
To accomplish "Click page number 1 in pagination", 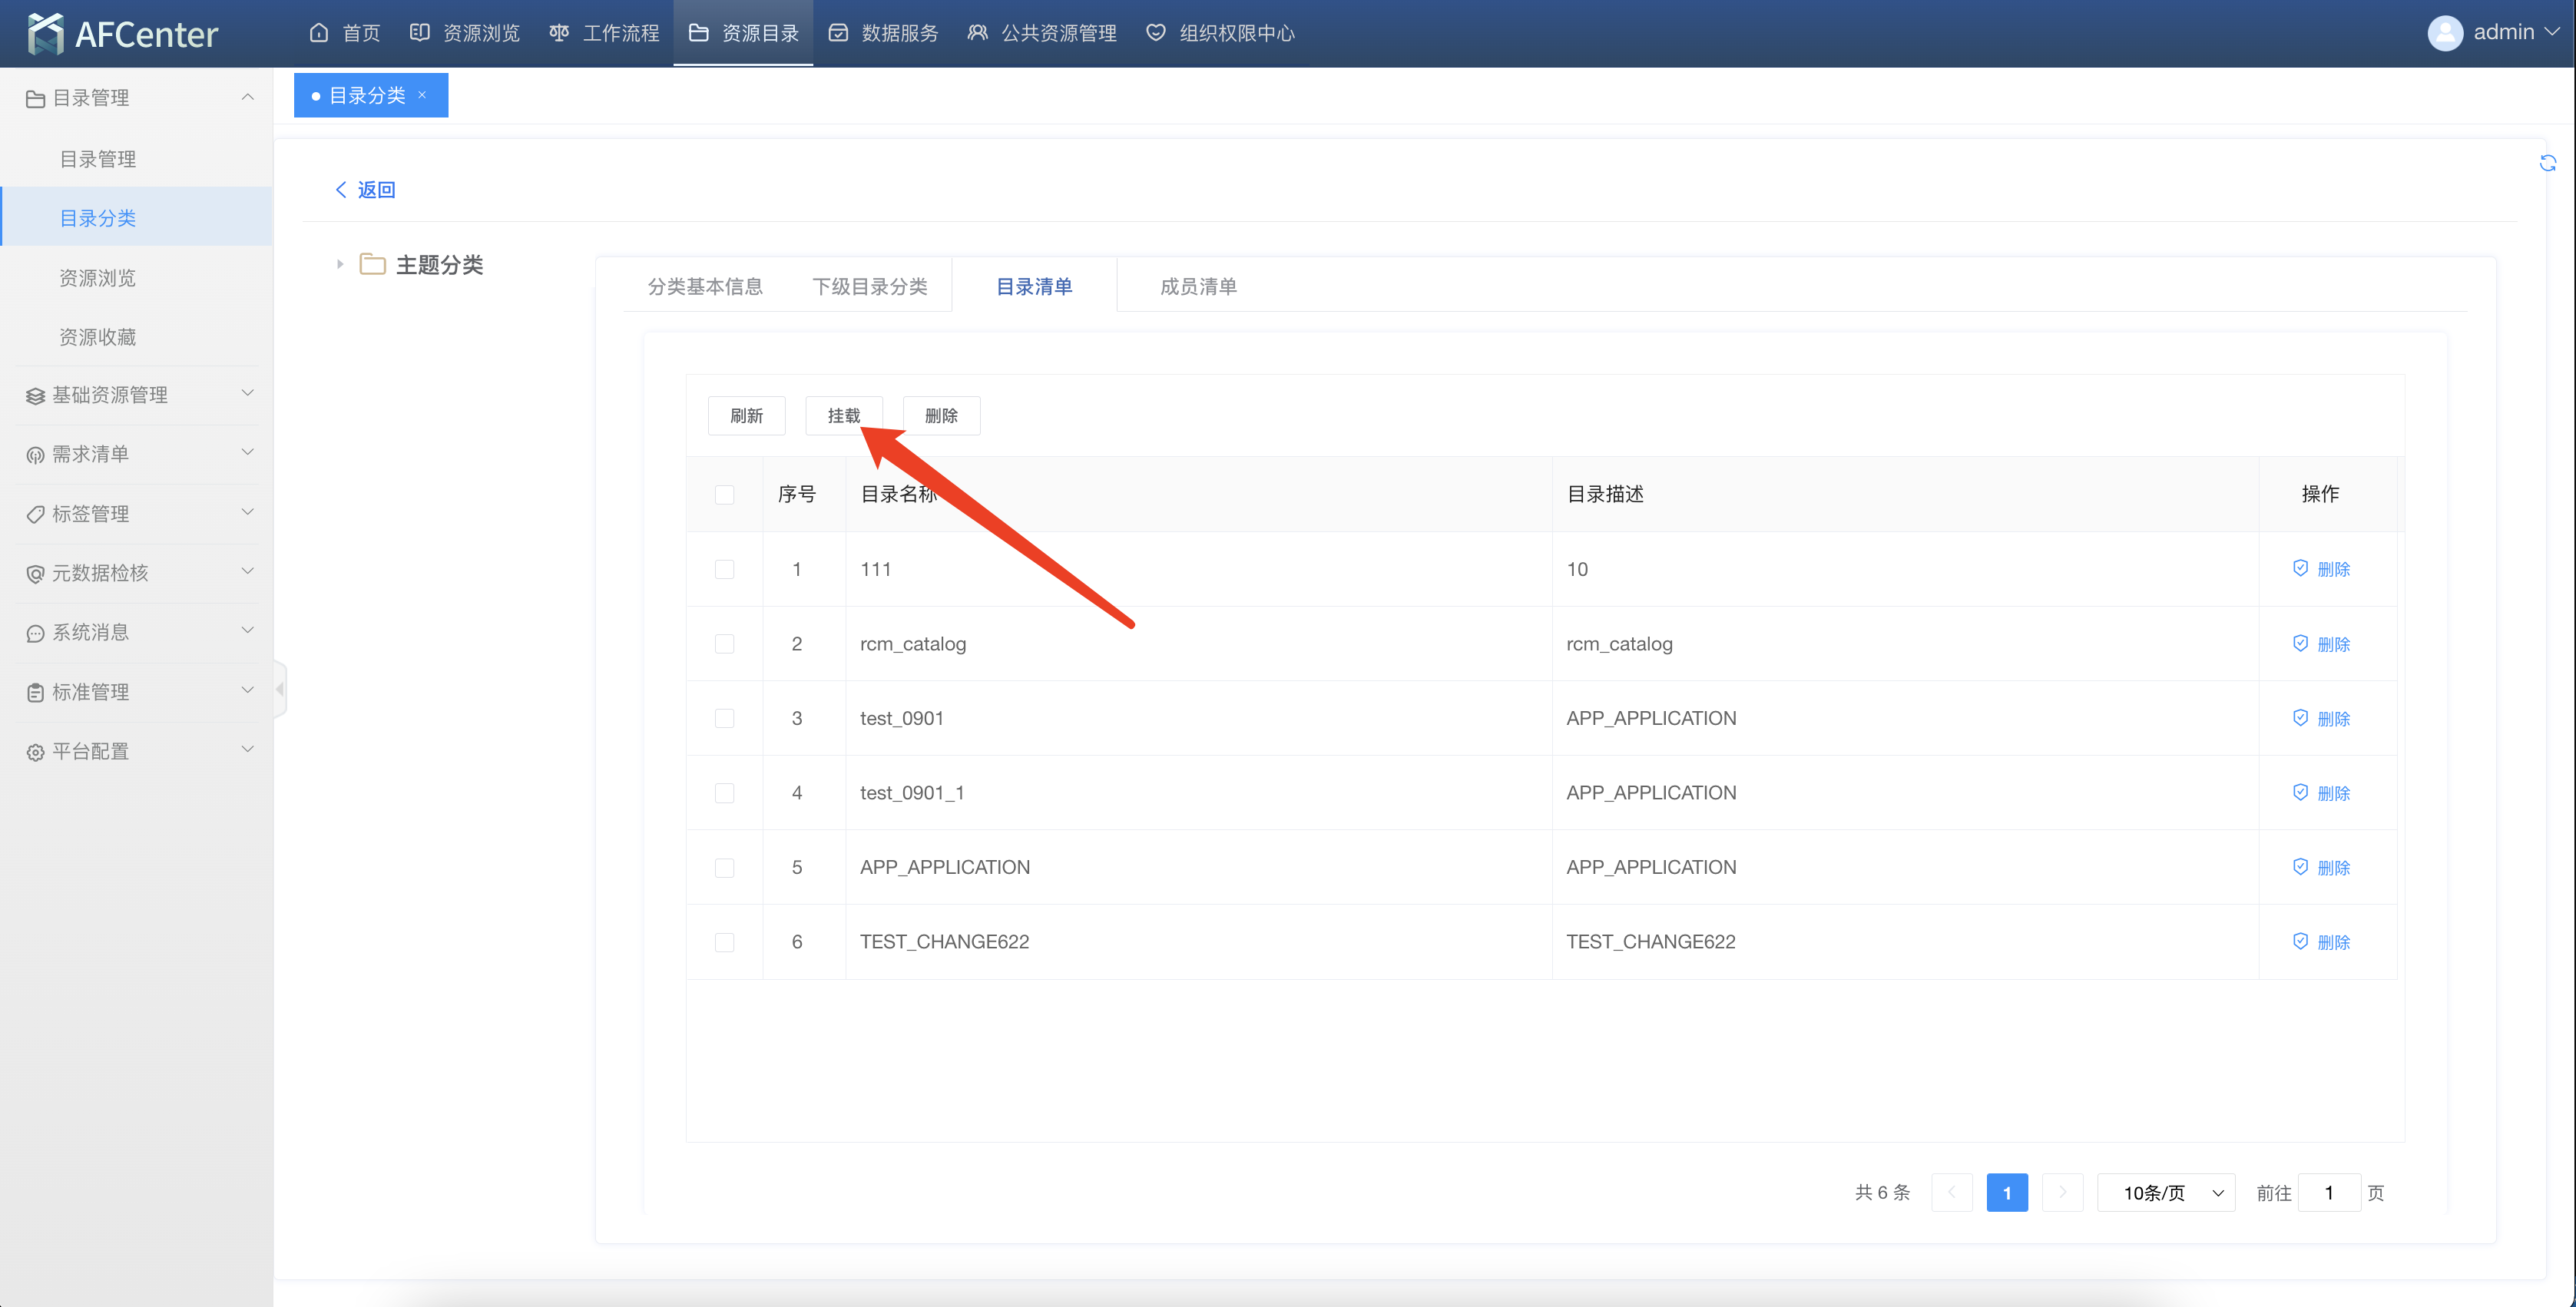I will pyautogui.click(x=2006, y=1192).
